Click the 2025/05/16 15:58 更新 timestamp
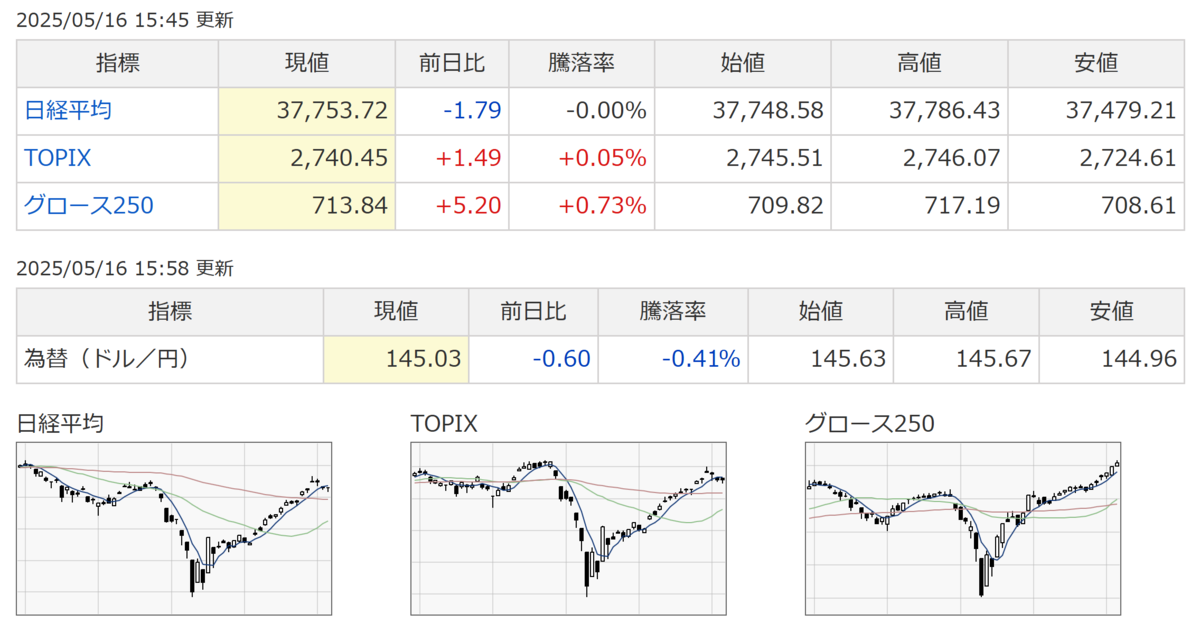Image resolution: width=1200 pixels, height=623 pixels. click(x=125, y=268)
